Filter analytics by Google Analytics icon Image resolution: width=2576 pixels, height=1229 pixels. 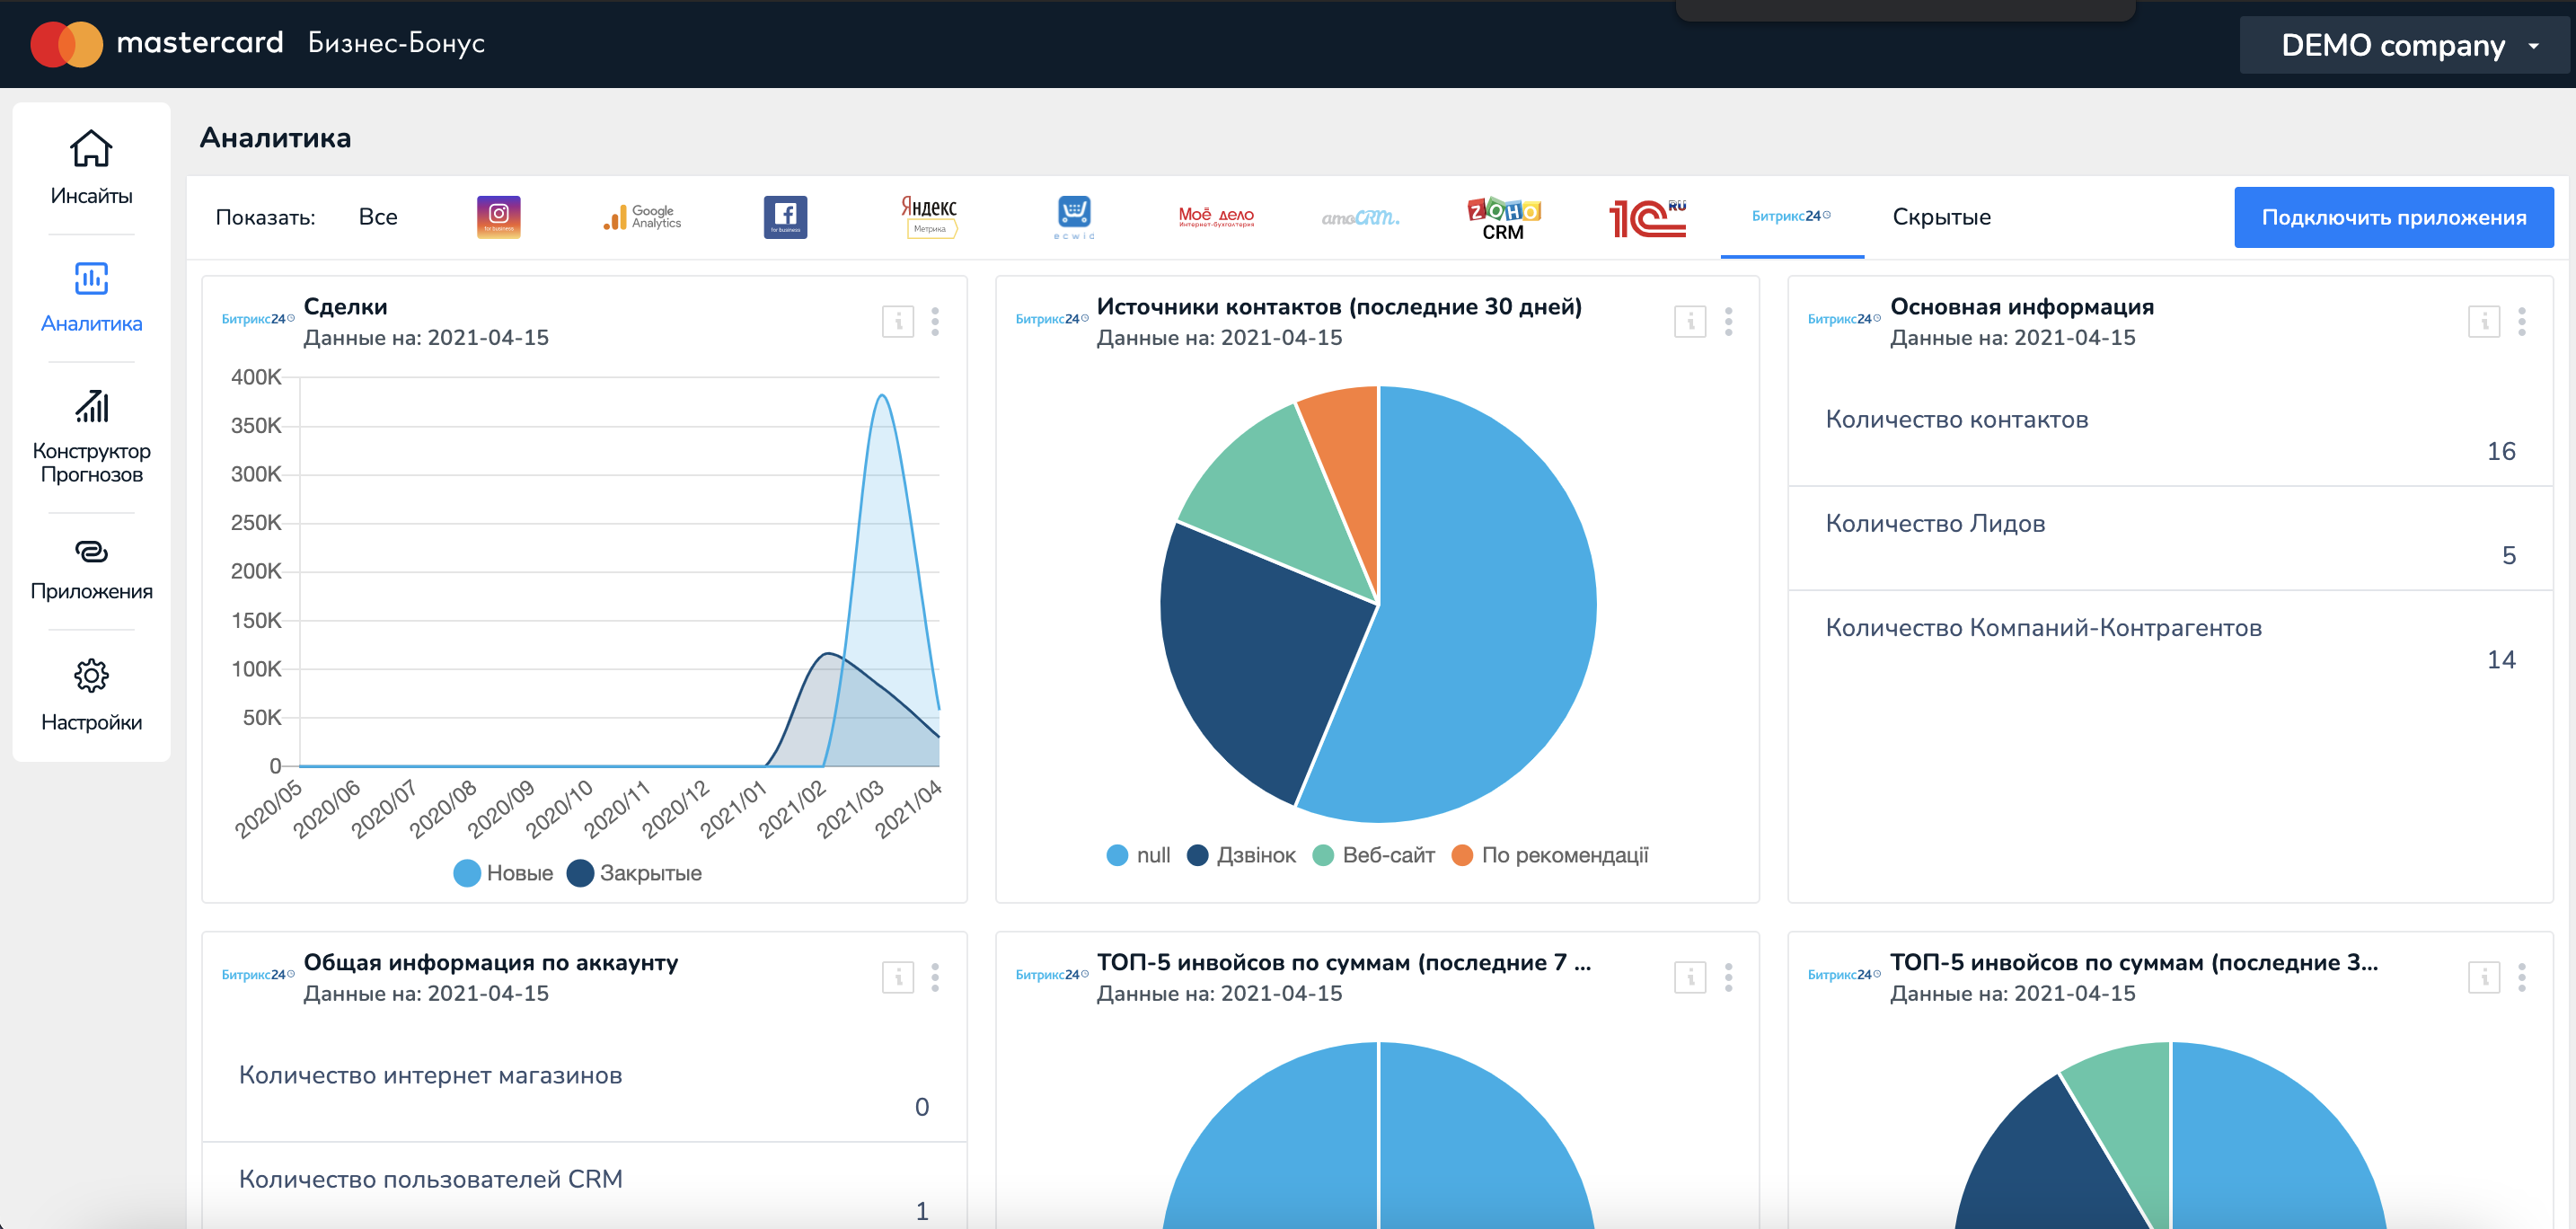click(x=642, y=217)
